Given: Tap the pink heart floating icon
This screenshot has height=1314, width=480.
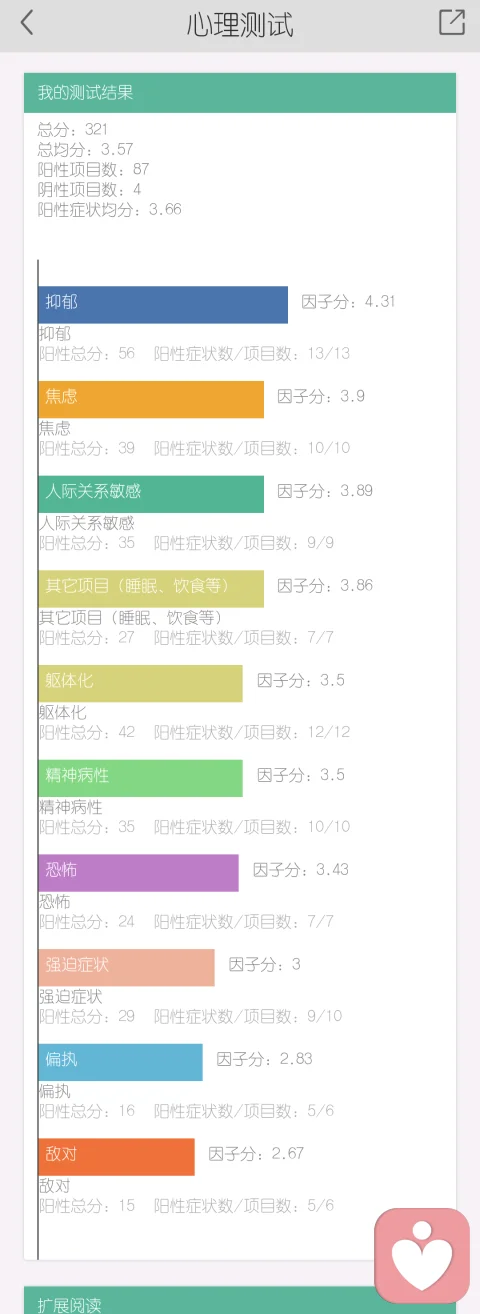Looking at the screenshot, I should coord(422,1255).
